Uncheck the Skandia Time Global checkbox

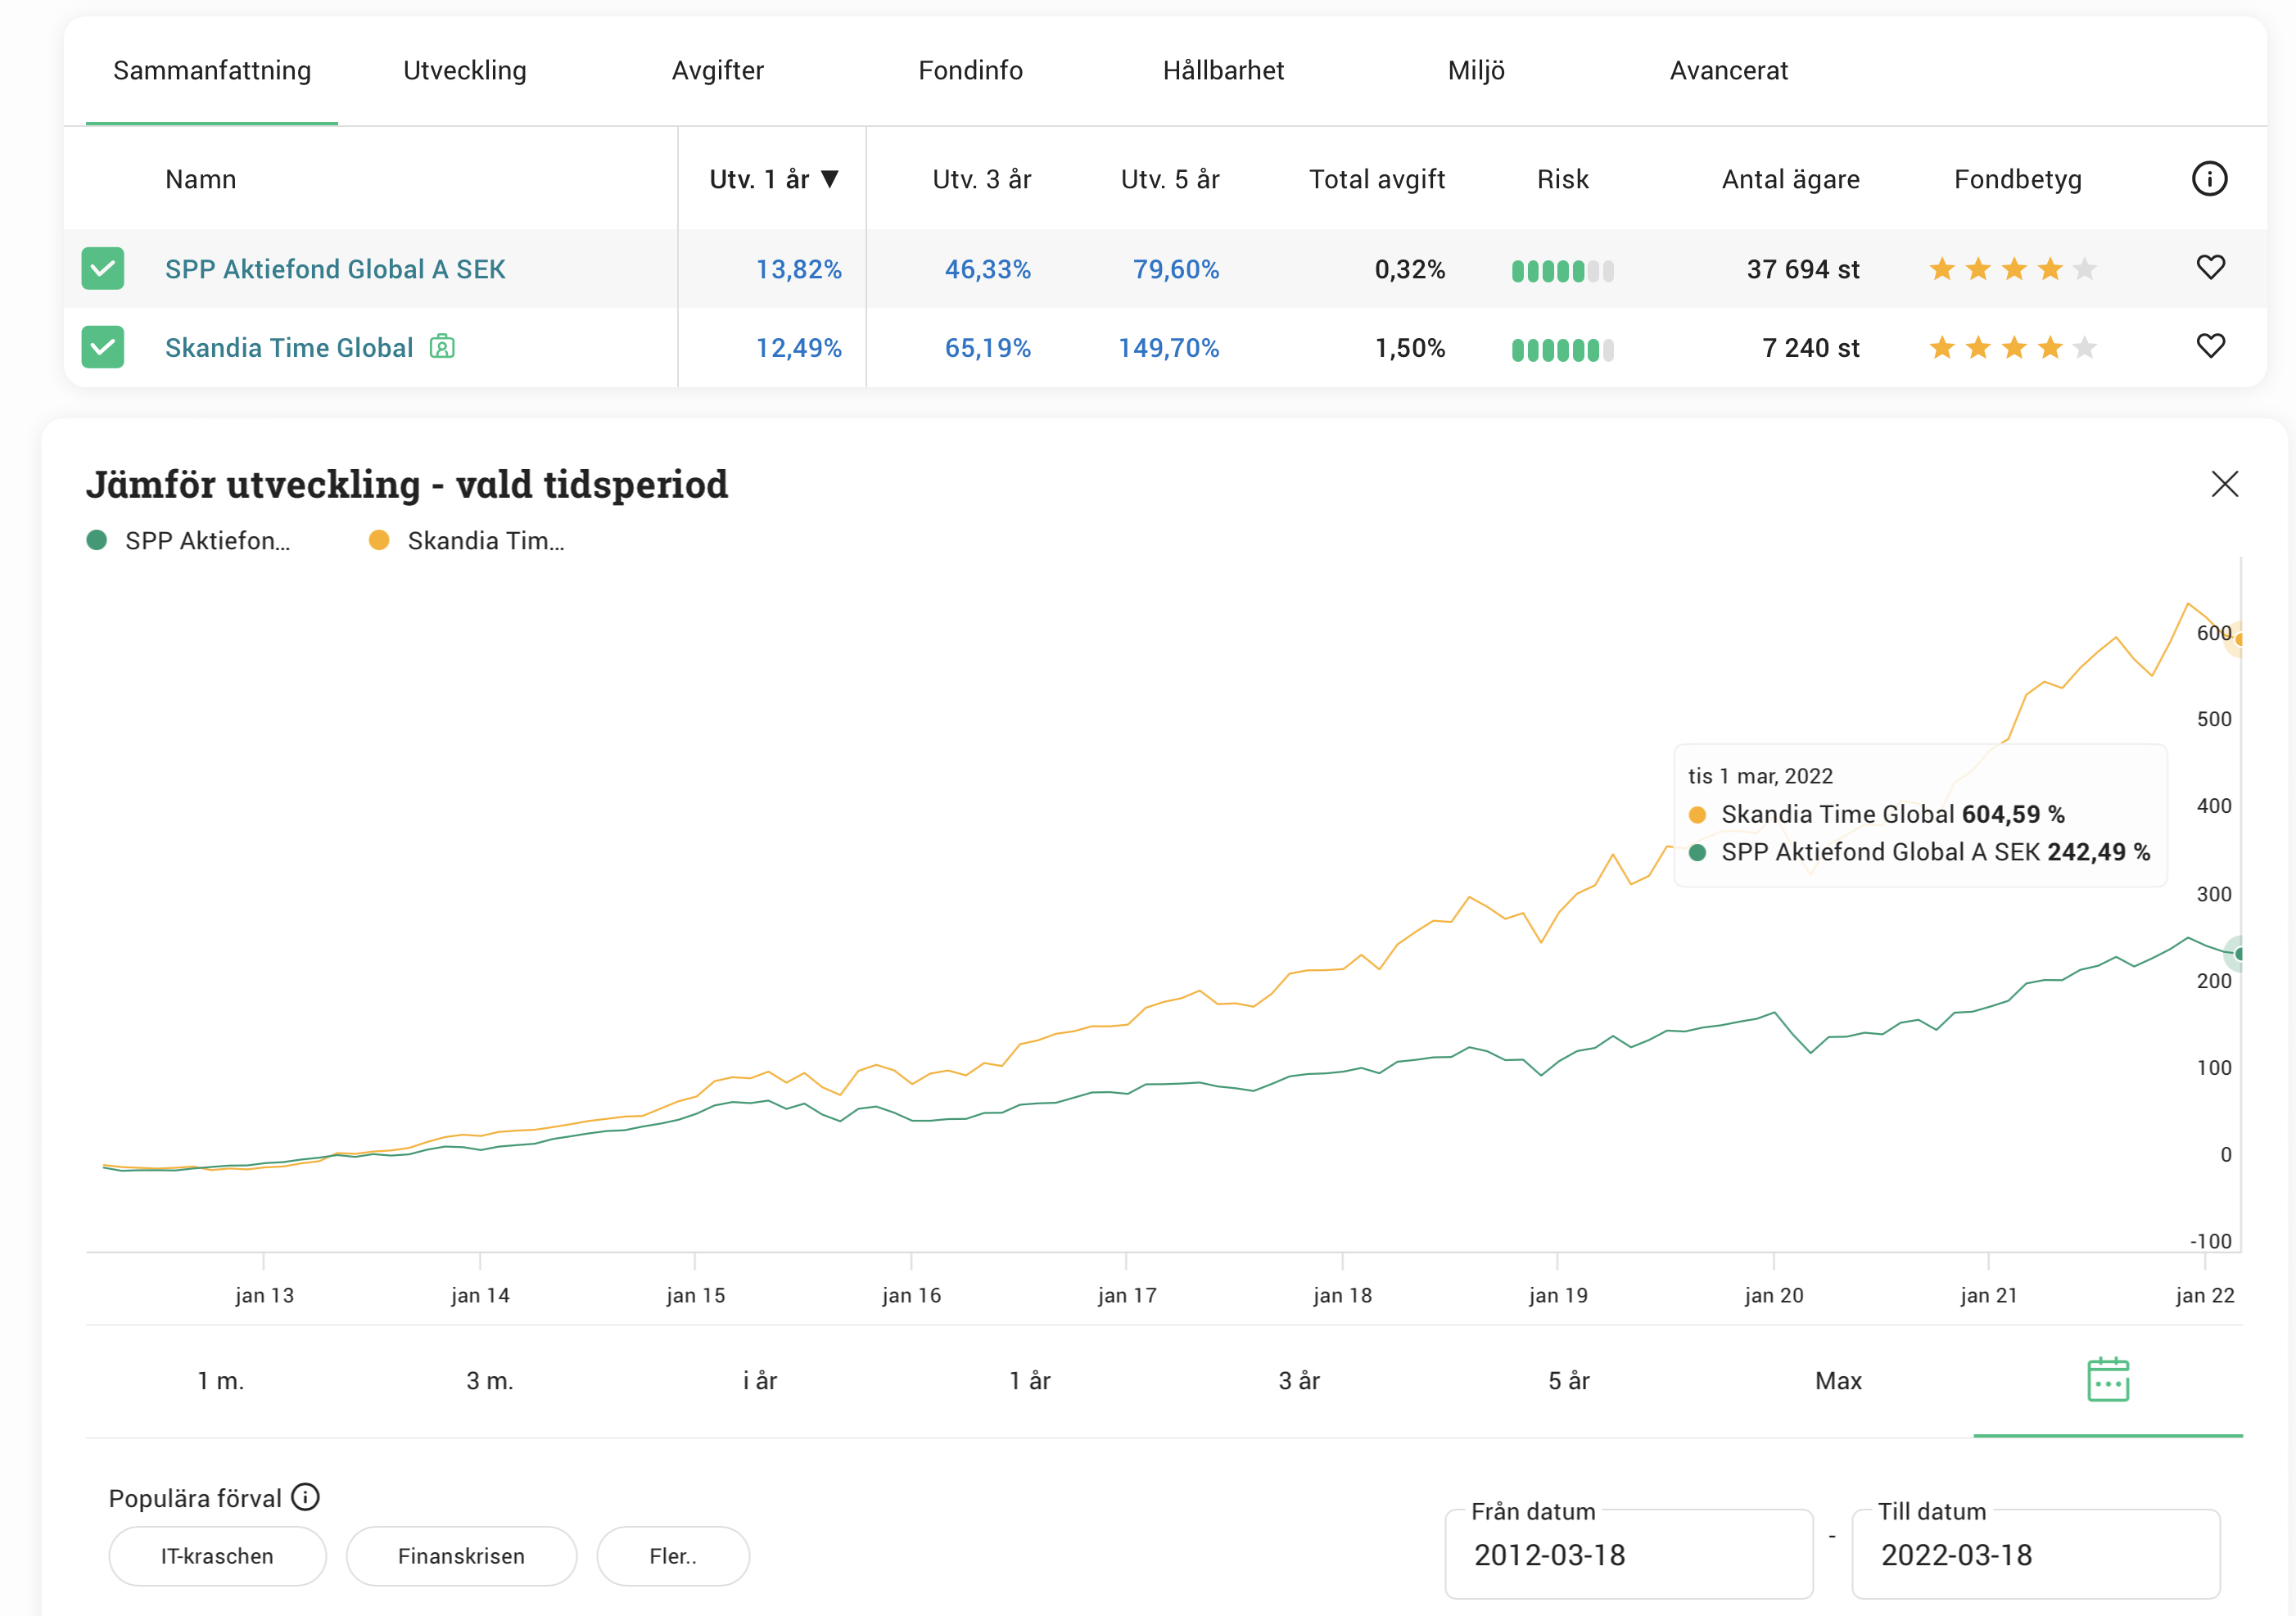pyautogui.click(x=103, y=347)
